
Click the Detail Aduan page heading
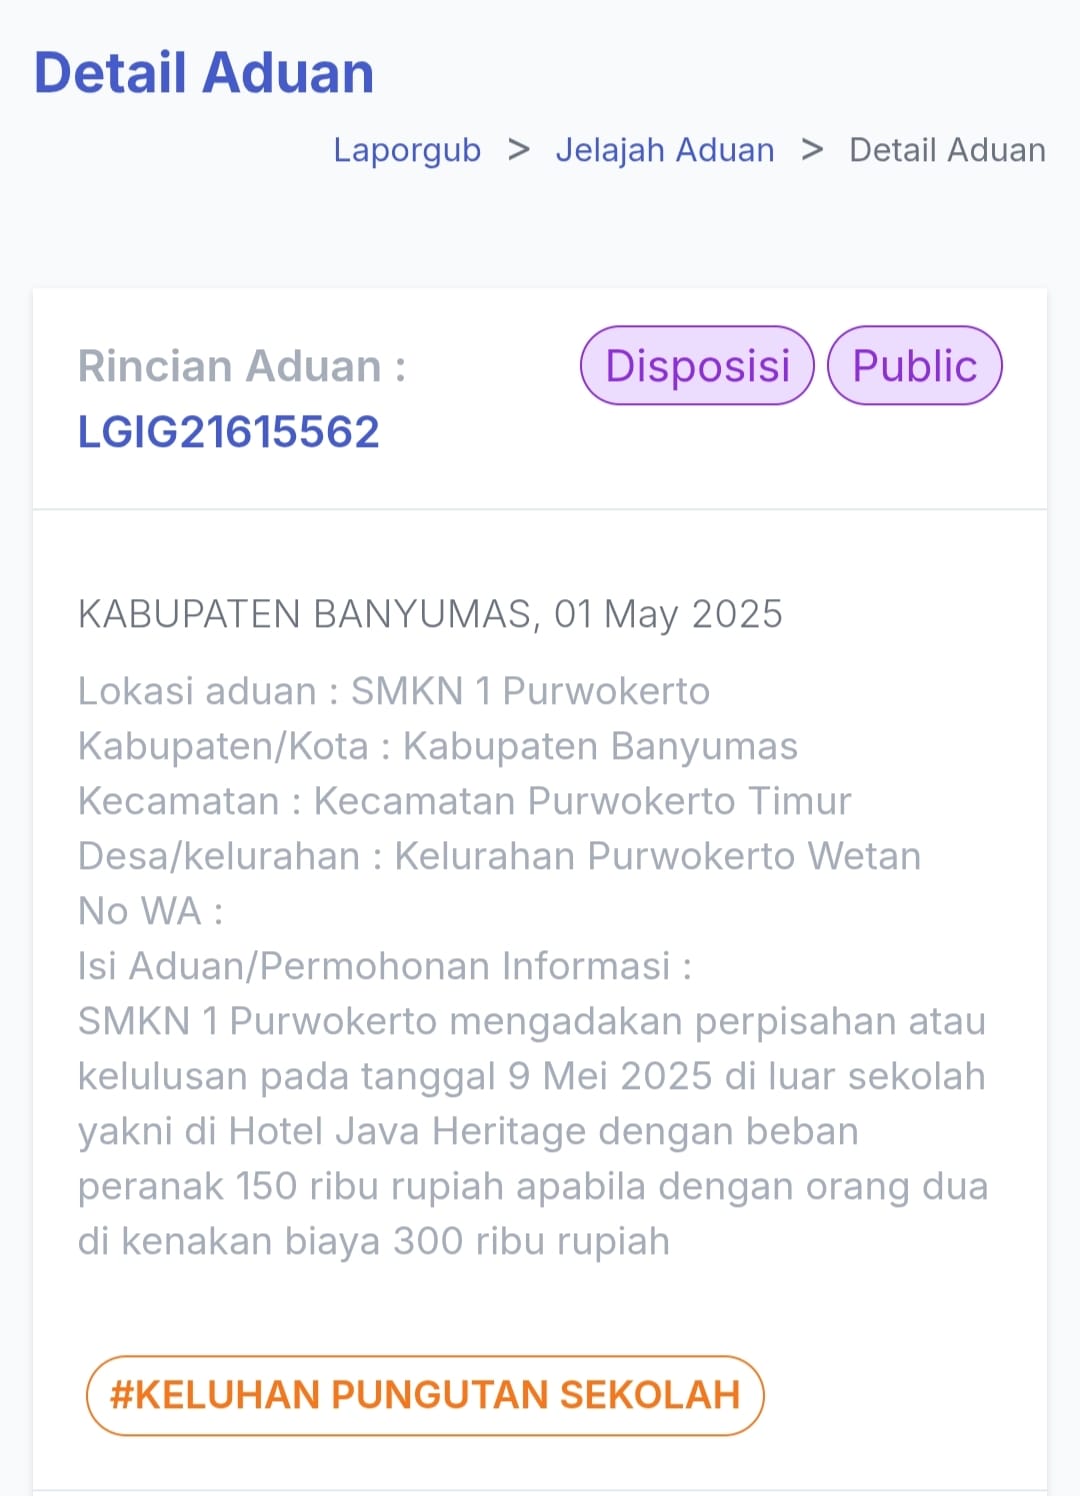coord(204,73)
